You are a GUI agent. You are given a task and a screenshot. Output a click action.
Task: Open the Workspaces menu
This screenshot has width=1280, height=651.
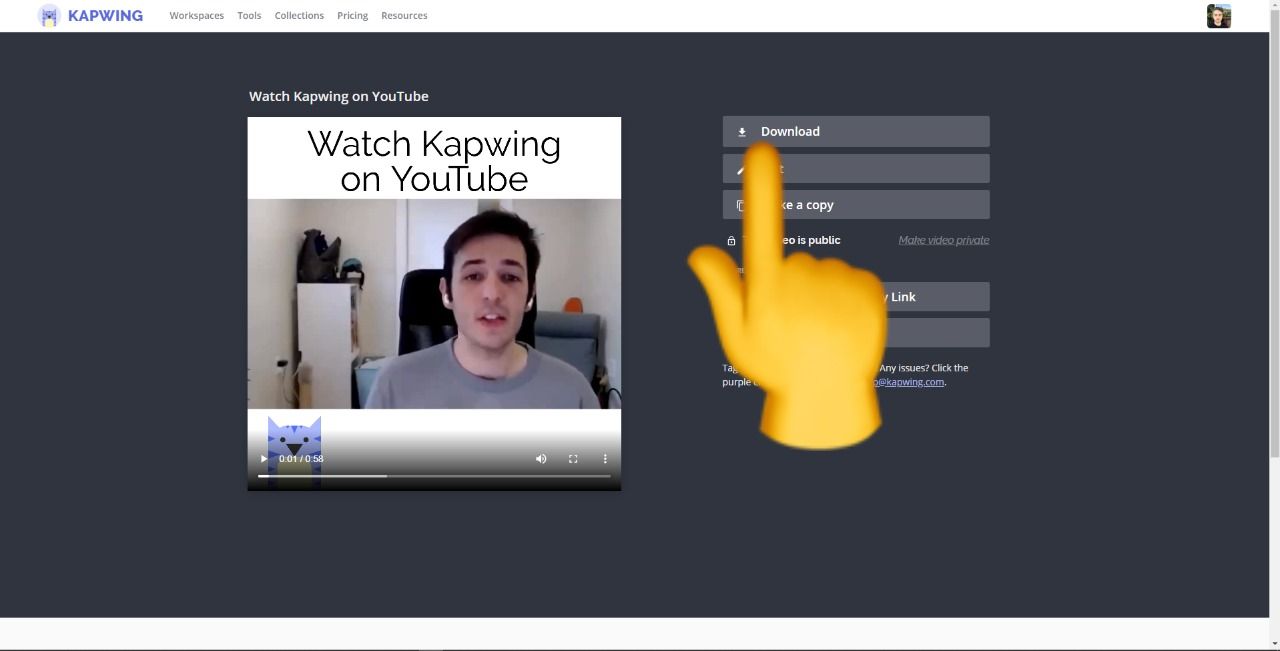pyautogui.click(x=197, y=16)
